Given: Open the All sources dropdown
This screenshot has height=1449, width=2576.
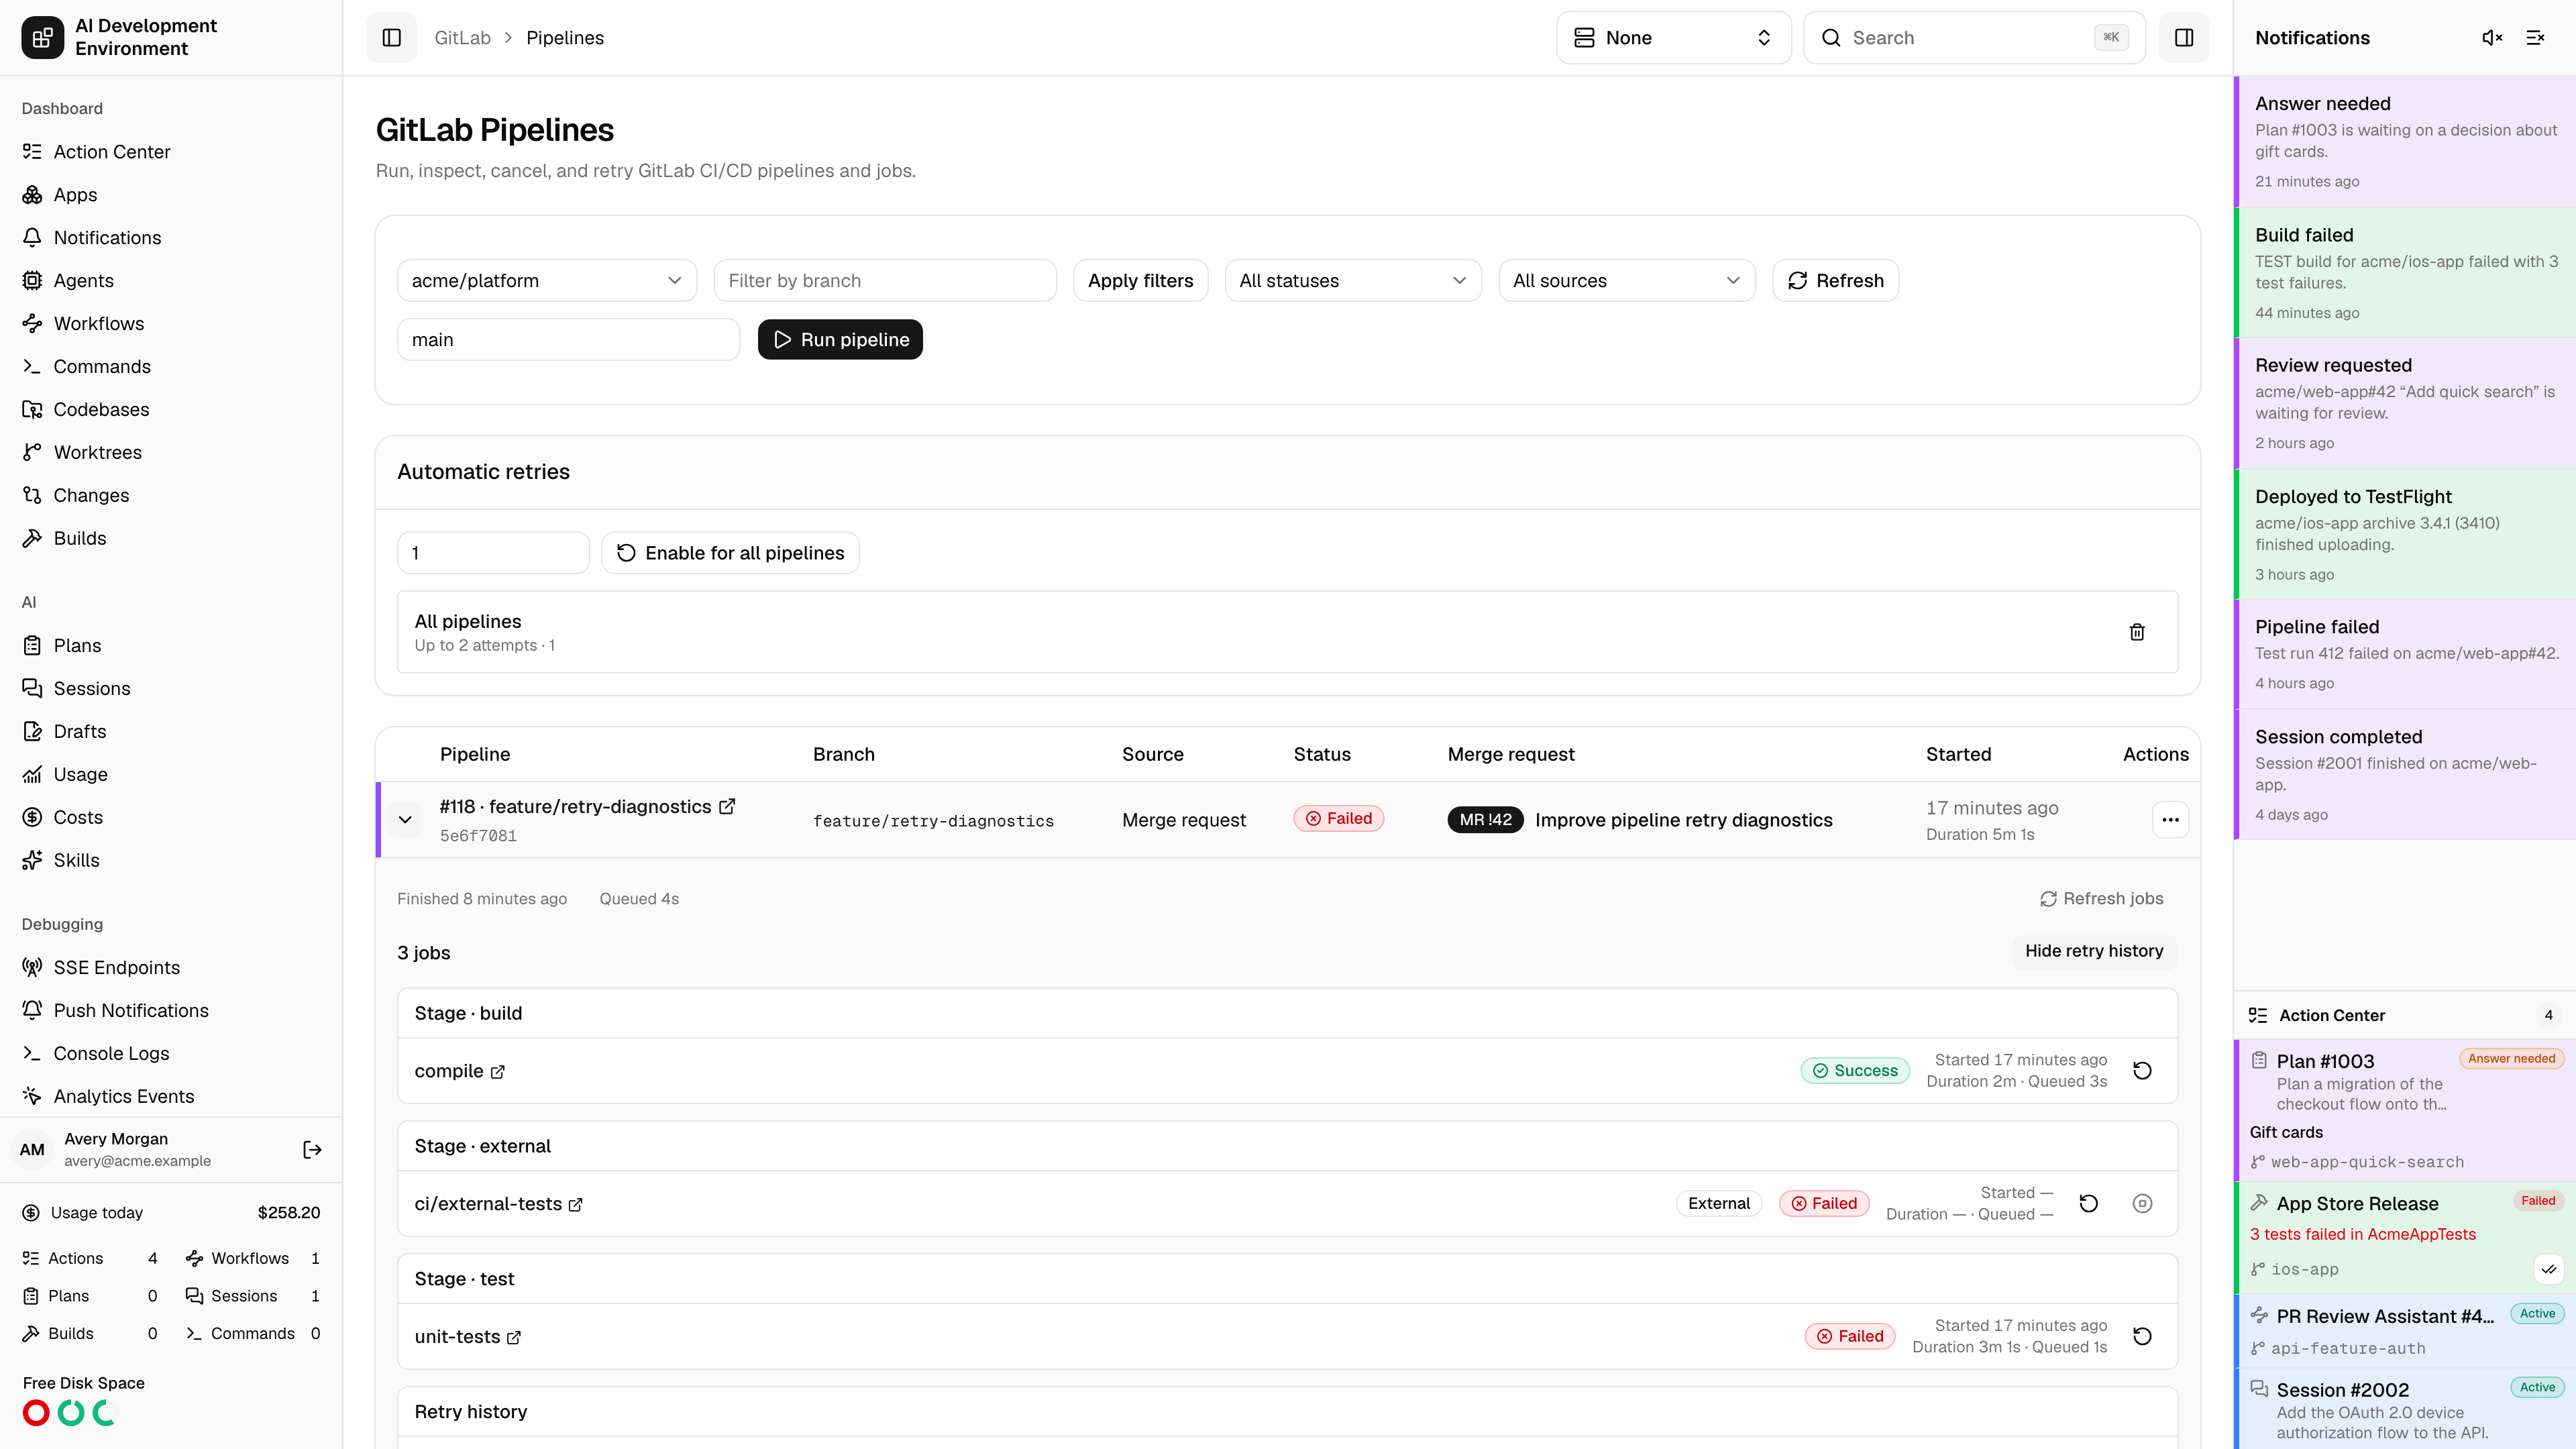Looking at the screenshot, I should 1626,281.
